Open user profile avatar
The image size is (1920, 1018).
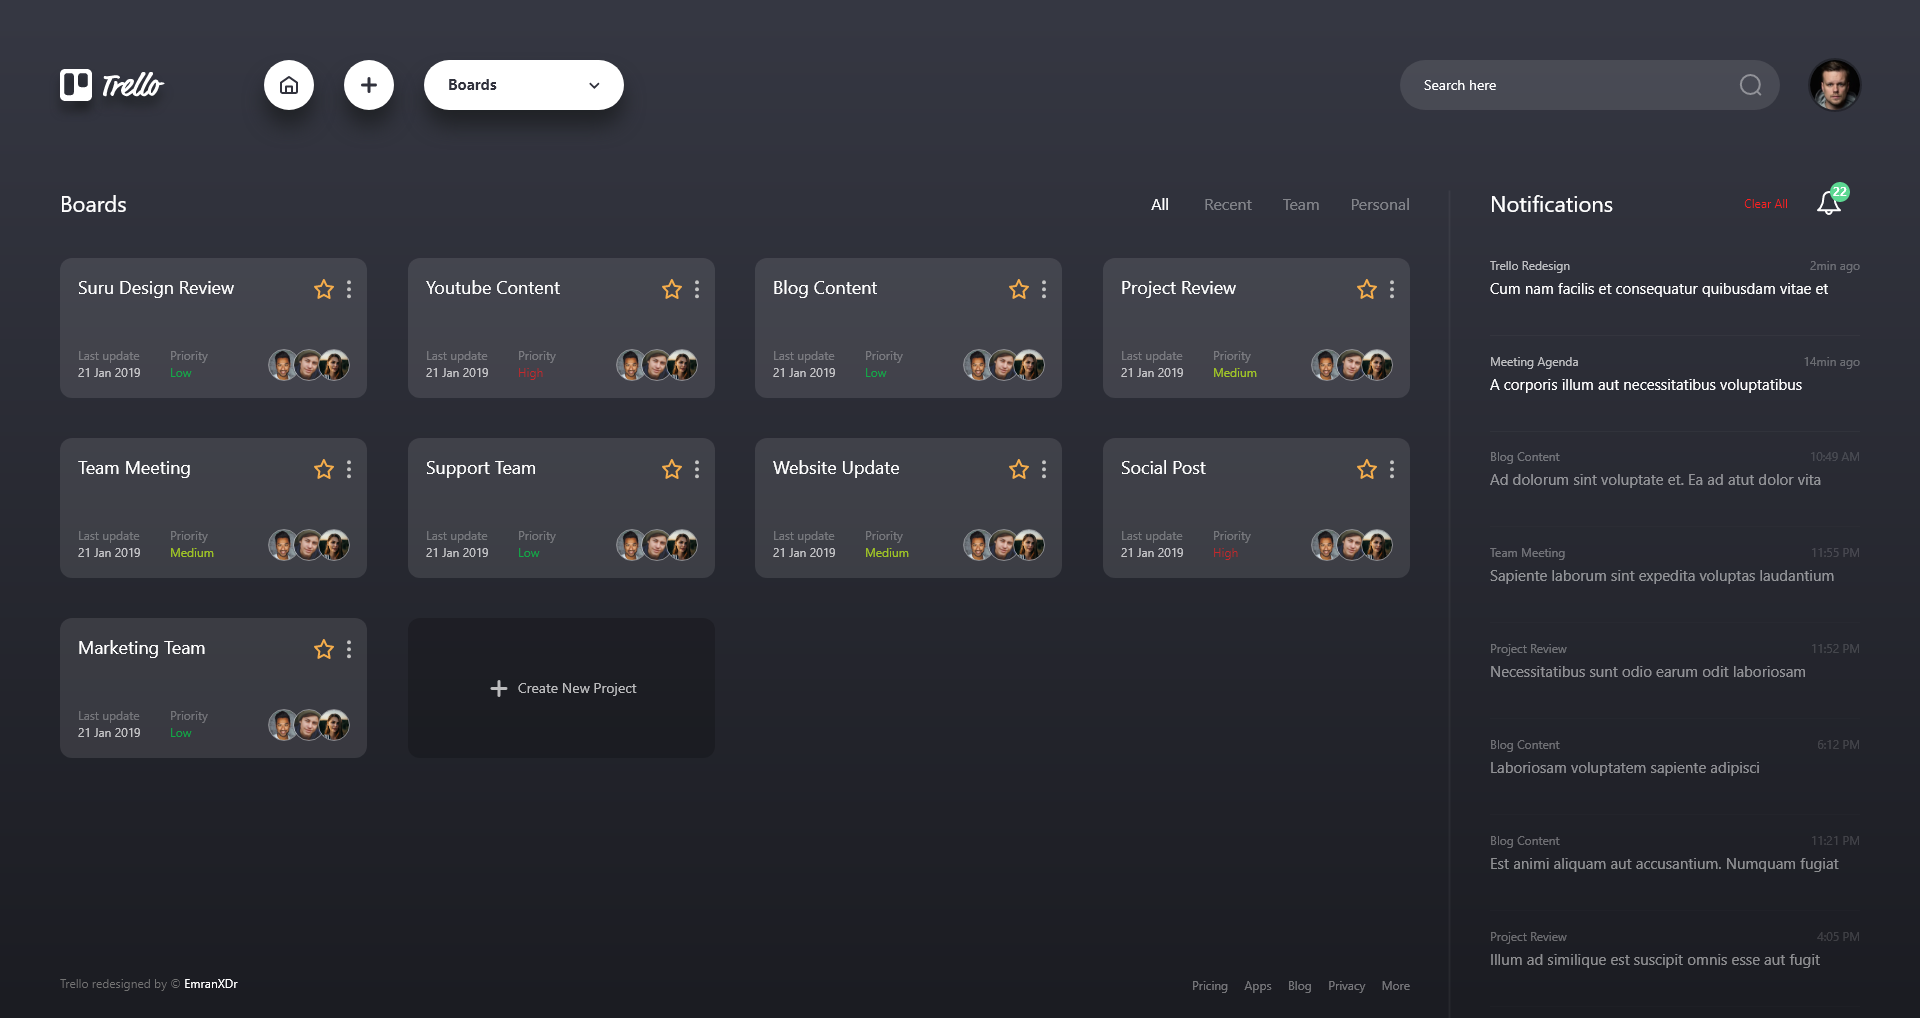tap(1834, 85)
